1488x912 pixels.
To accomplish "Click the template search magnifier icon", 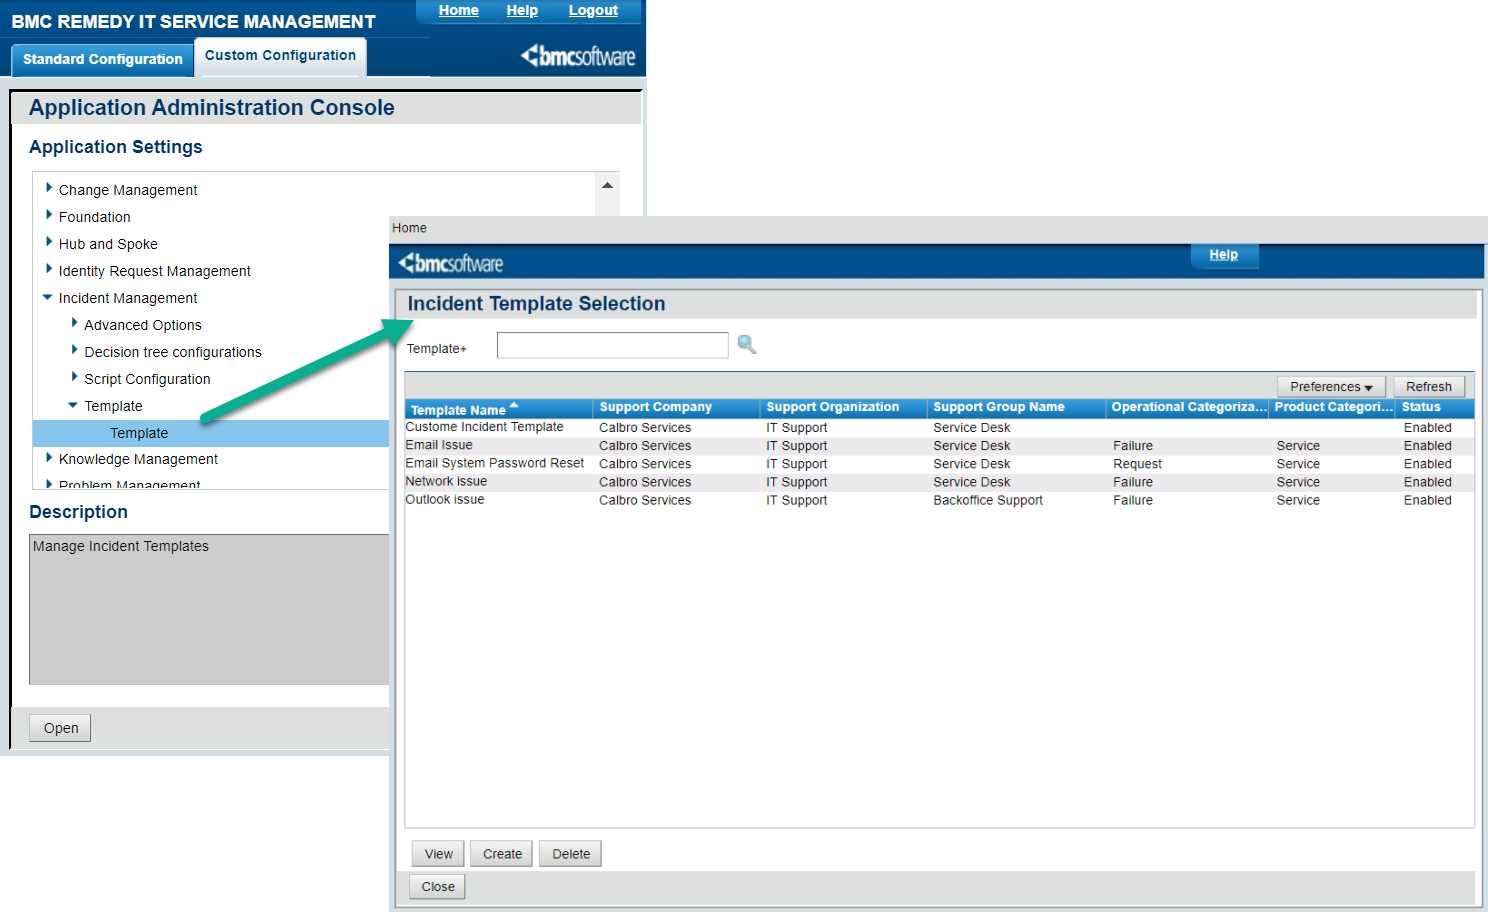I will click(746, 345).
